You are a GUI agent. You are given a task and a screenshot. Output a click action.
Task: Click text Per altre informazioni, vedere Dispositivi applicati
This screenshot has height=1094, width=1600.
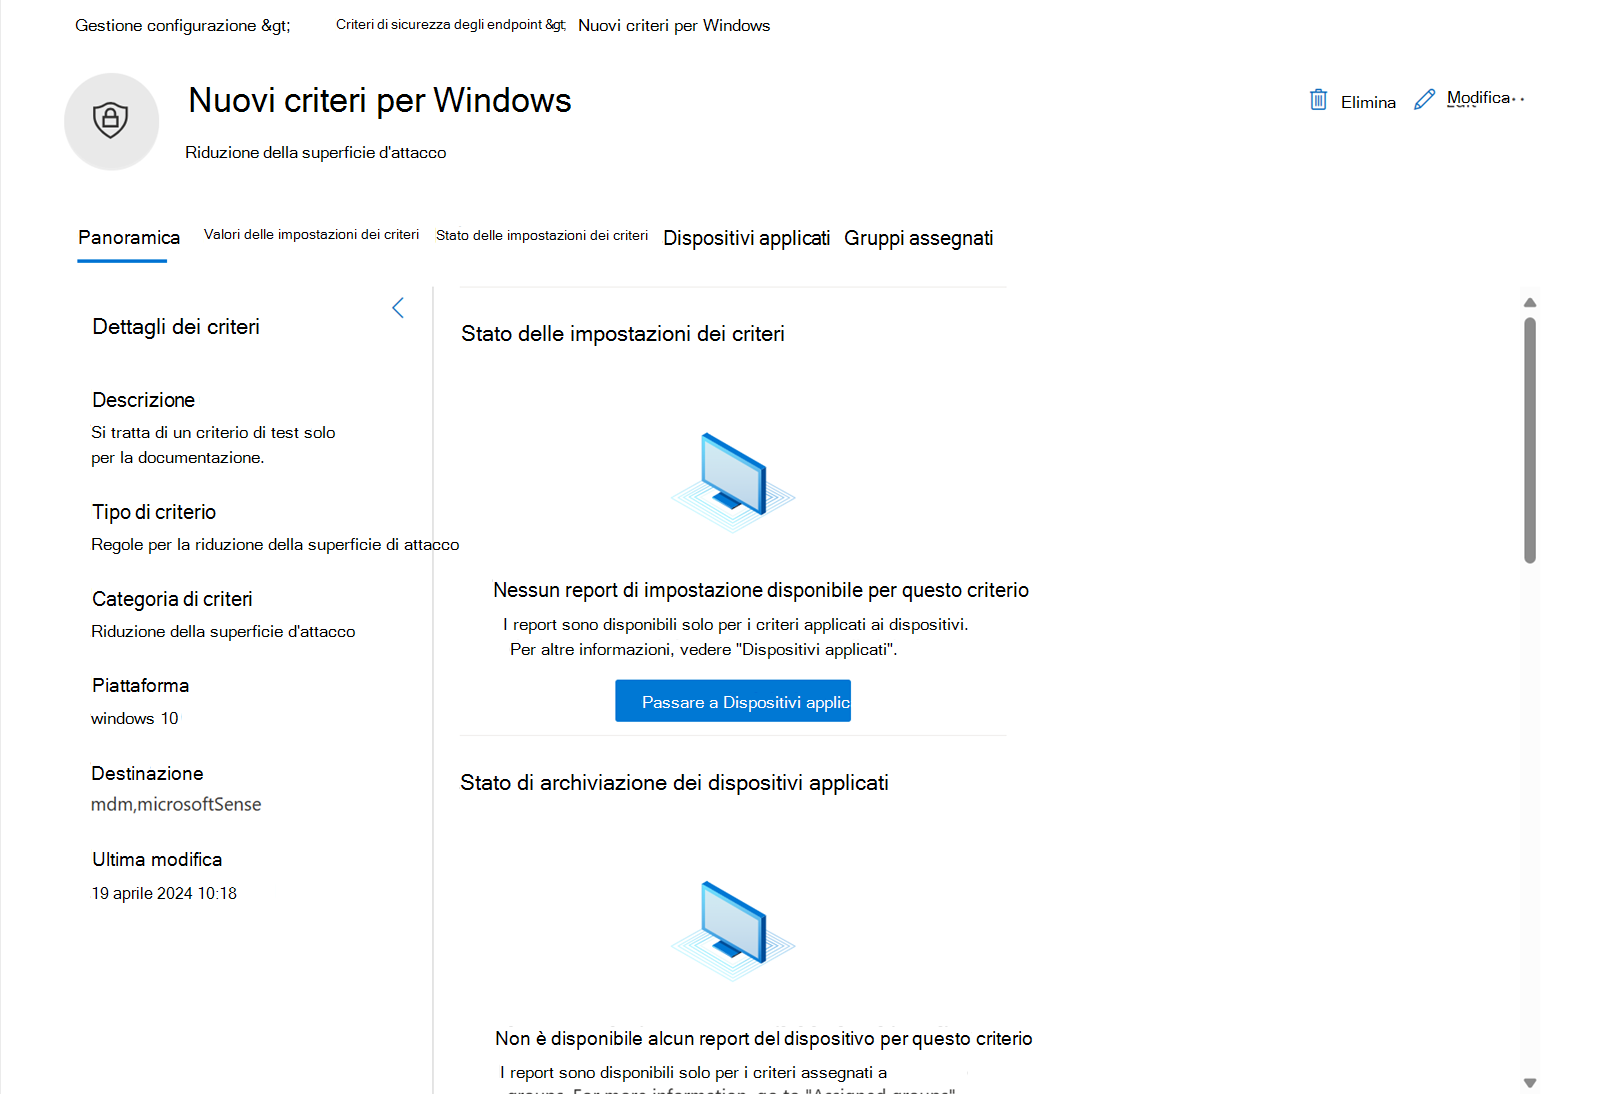pos(704,650)
